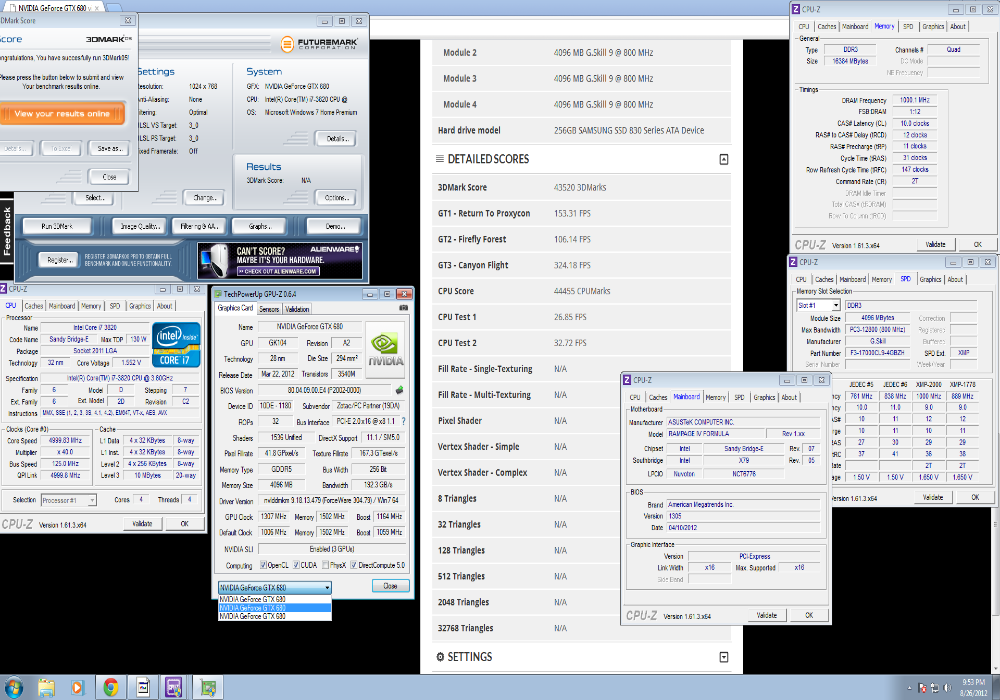Click the Close button in GPU-Z

click(390, 586)
